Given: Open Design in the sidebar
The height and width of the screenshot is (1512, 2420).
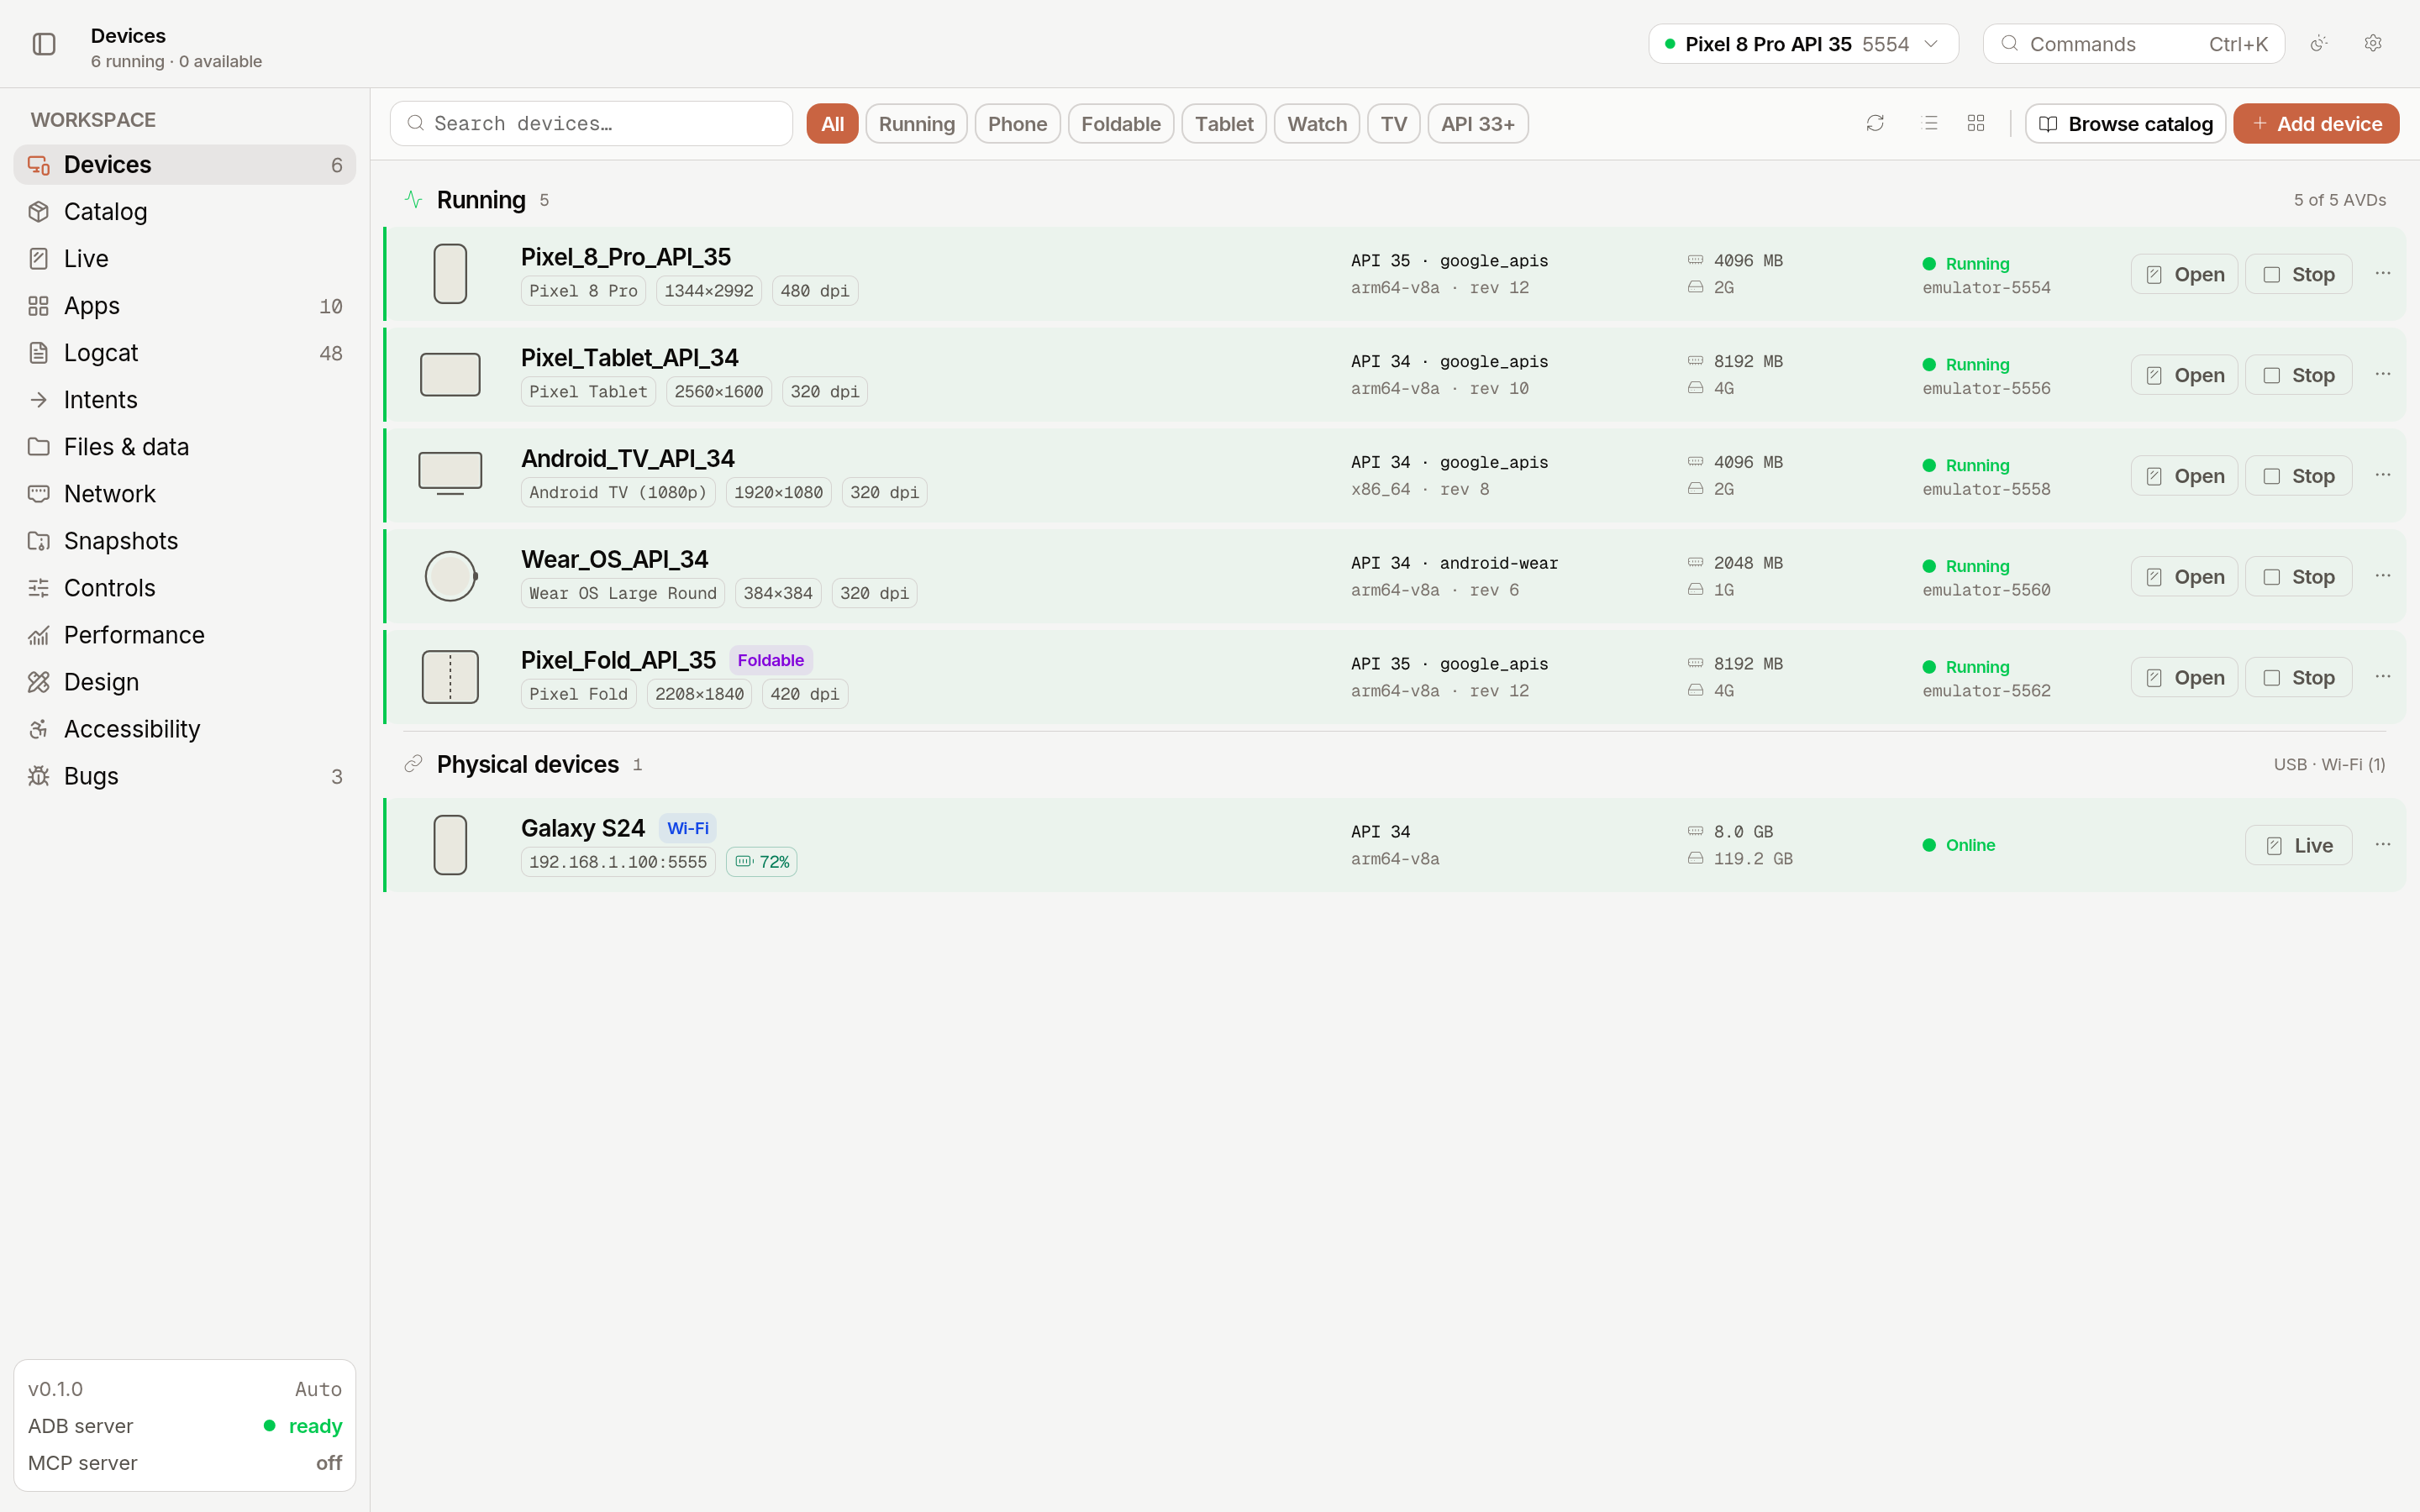Looking at the screenshot, I should coord(185,682).
